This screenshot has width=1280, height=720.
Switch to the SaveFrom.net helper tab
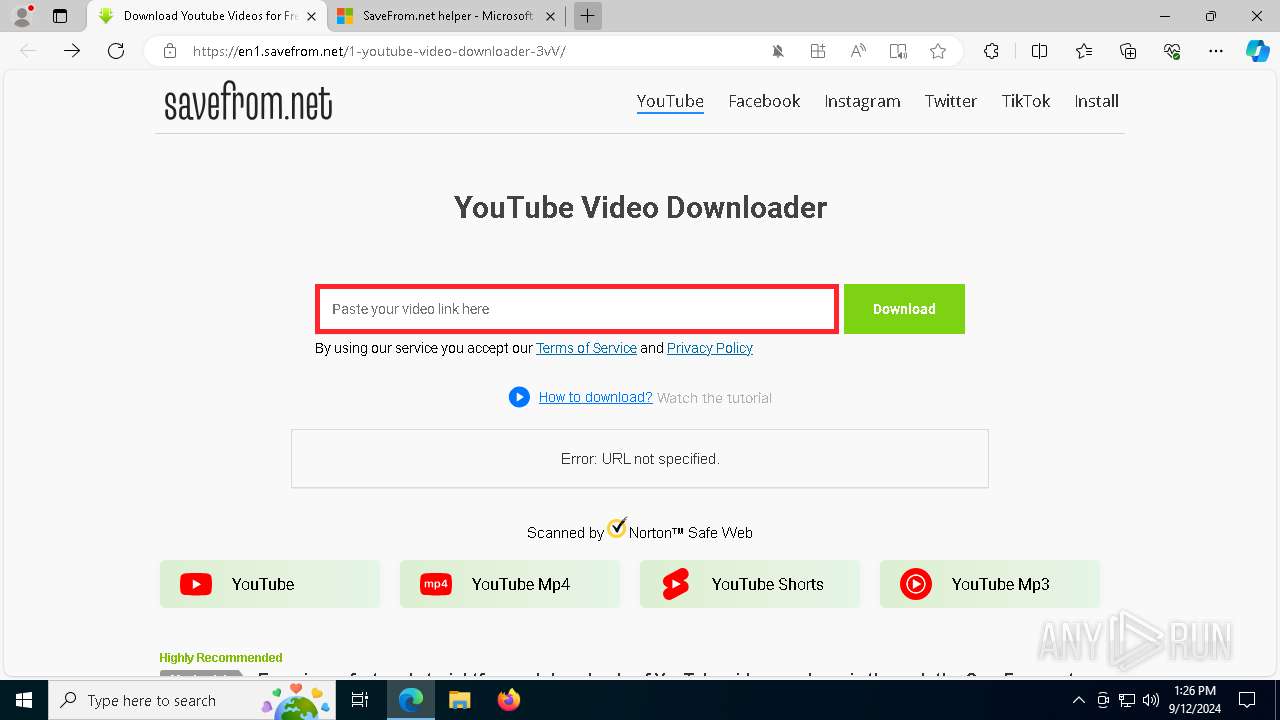[x=447, y=16]
